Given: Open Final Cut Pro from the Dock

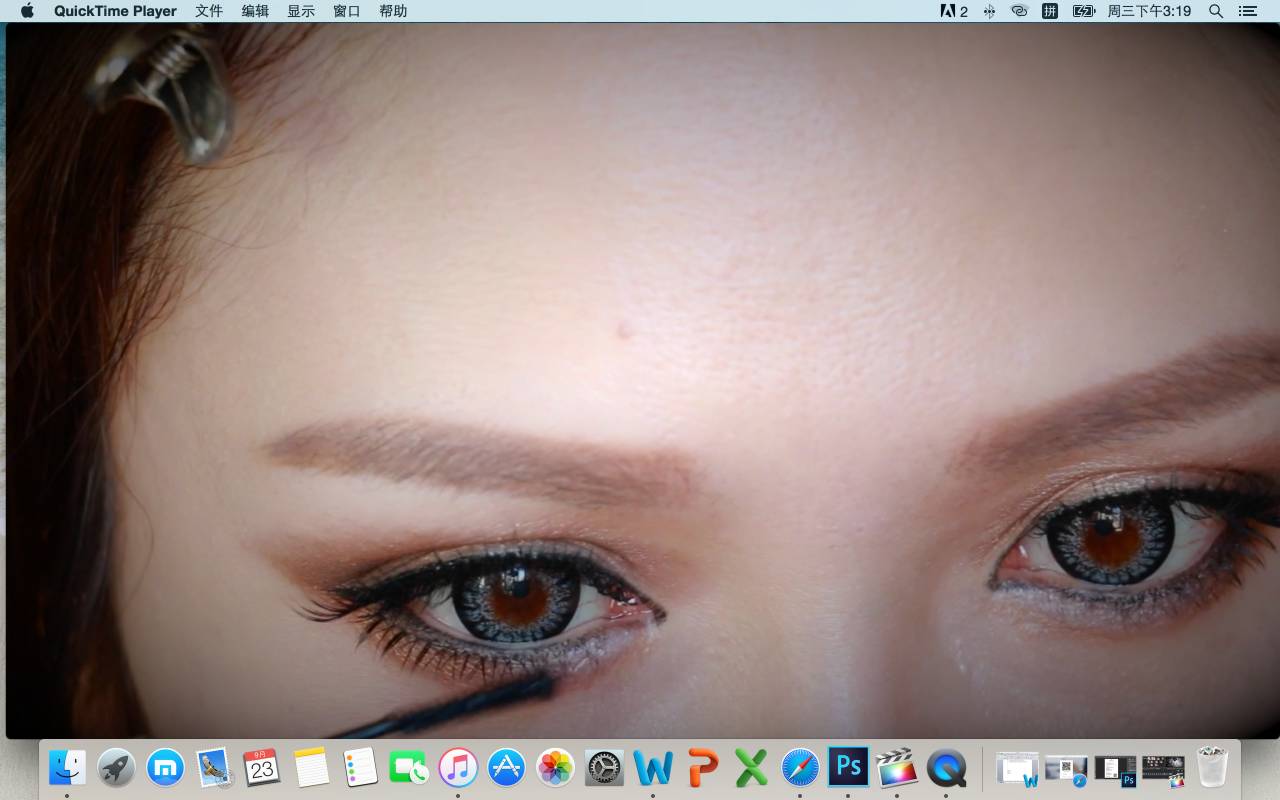Looking at the screenshot, I should [x=897, y=768].
